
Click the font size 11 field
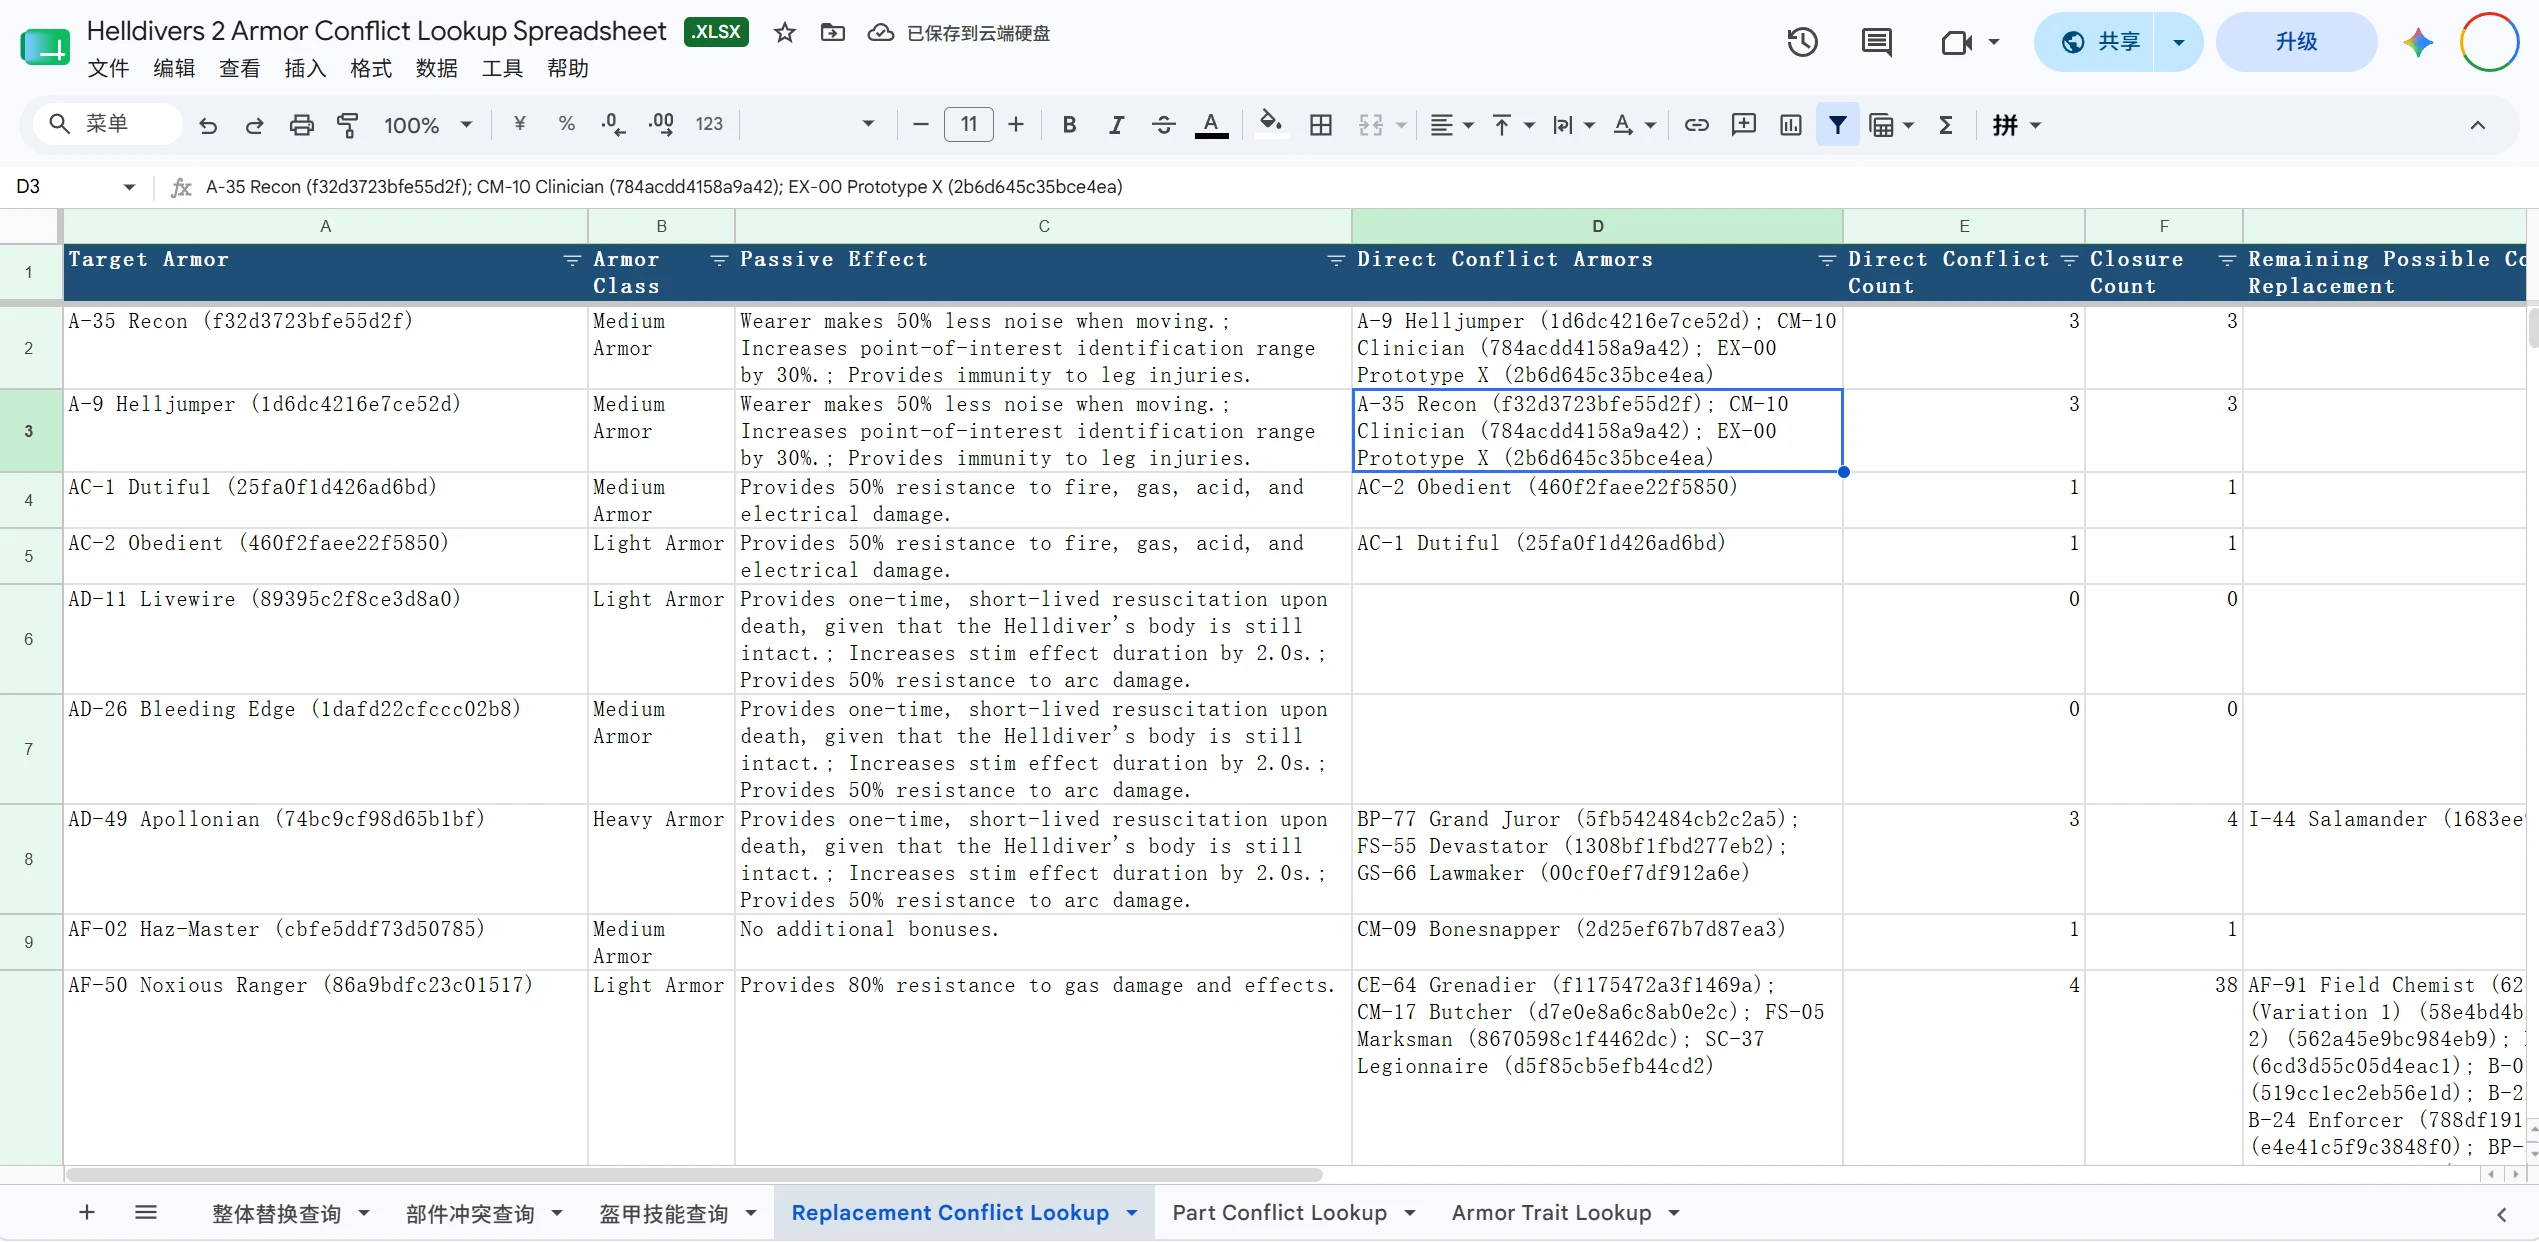coord(968,125)
